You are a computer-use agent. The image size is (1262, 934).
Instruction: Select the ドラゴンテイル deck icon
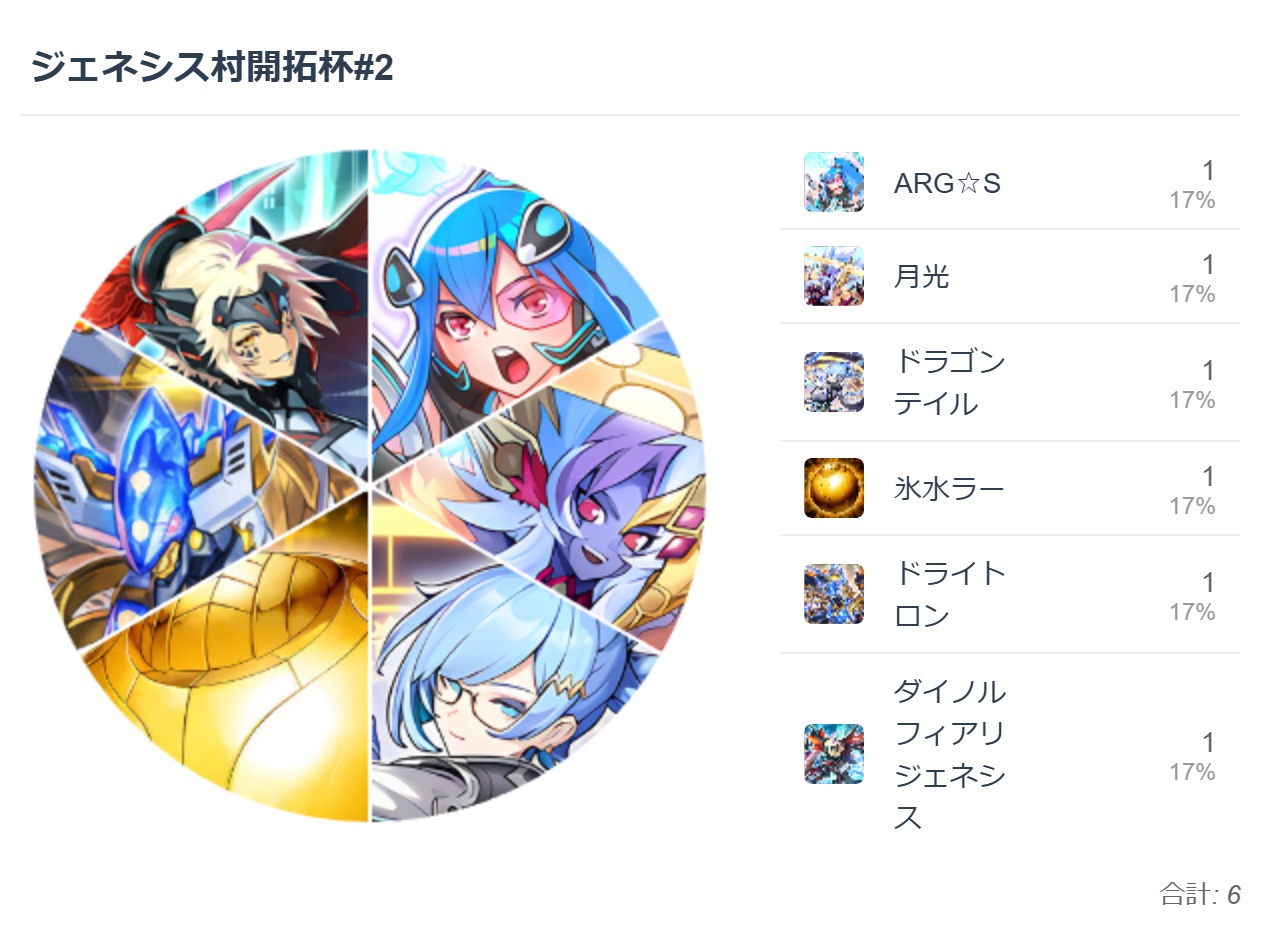click(x=834, y=382)
